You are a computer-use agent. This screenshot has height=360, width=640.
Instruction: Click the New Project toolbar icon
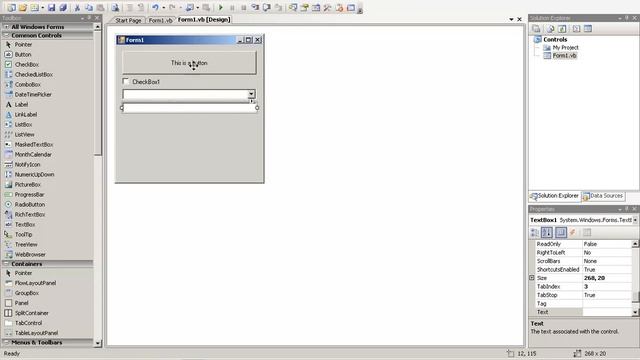(x=11, y=7)
